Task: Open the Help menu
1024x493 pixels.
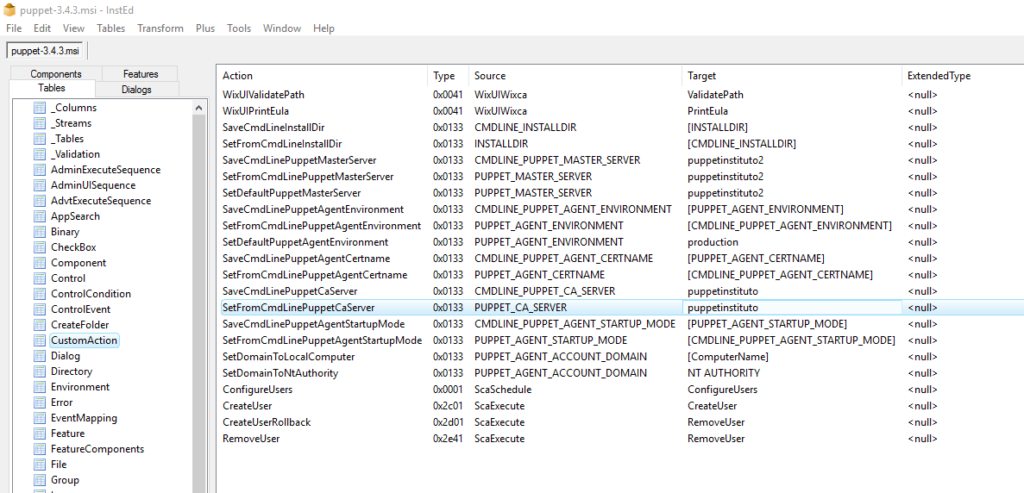Action: click(324, 28)
